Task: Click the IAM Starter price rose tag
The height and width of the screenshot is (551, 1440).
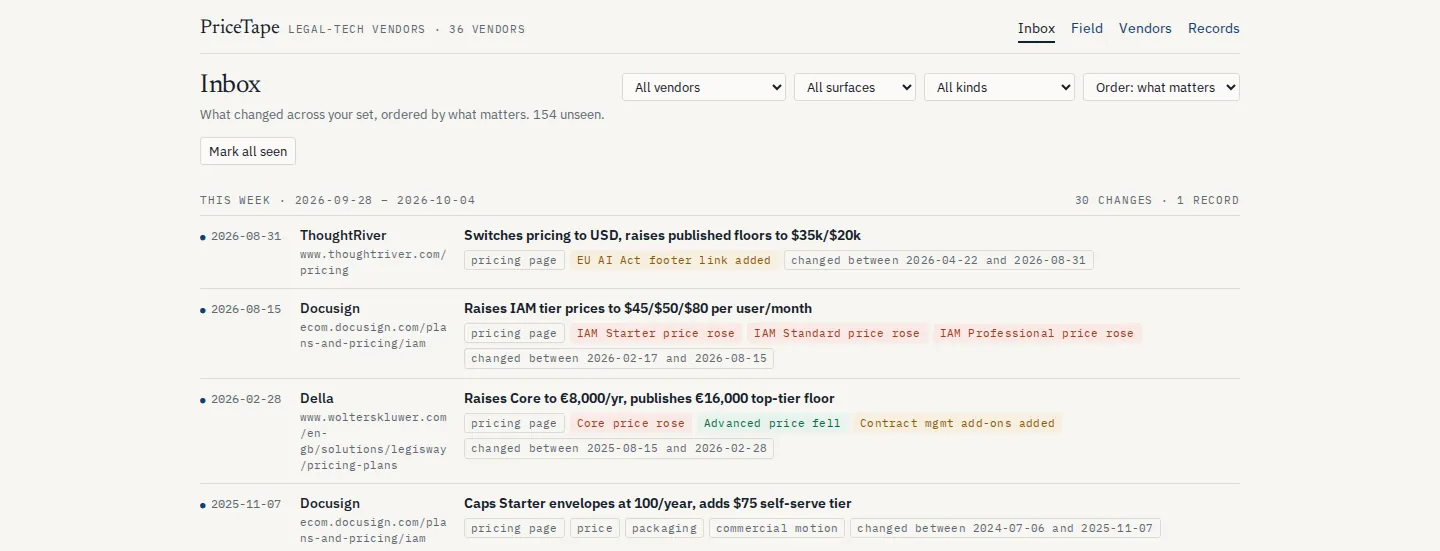Action: (655, 333)
